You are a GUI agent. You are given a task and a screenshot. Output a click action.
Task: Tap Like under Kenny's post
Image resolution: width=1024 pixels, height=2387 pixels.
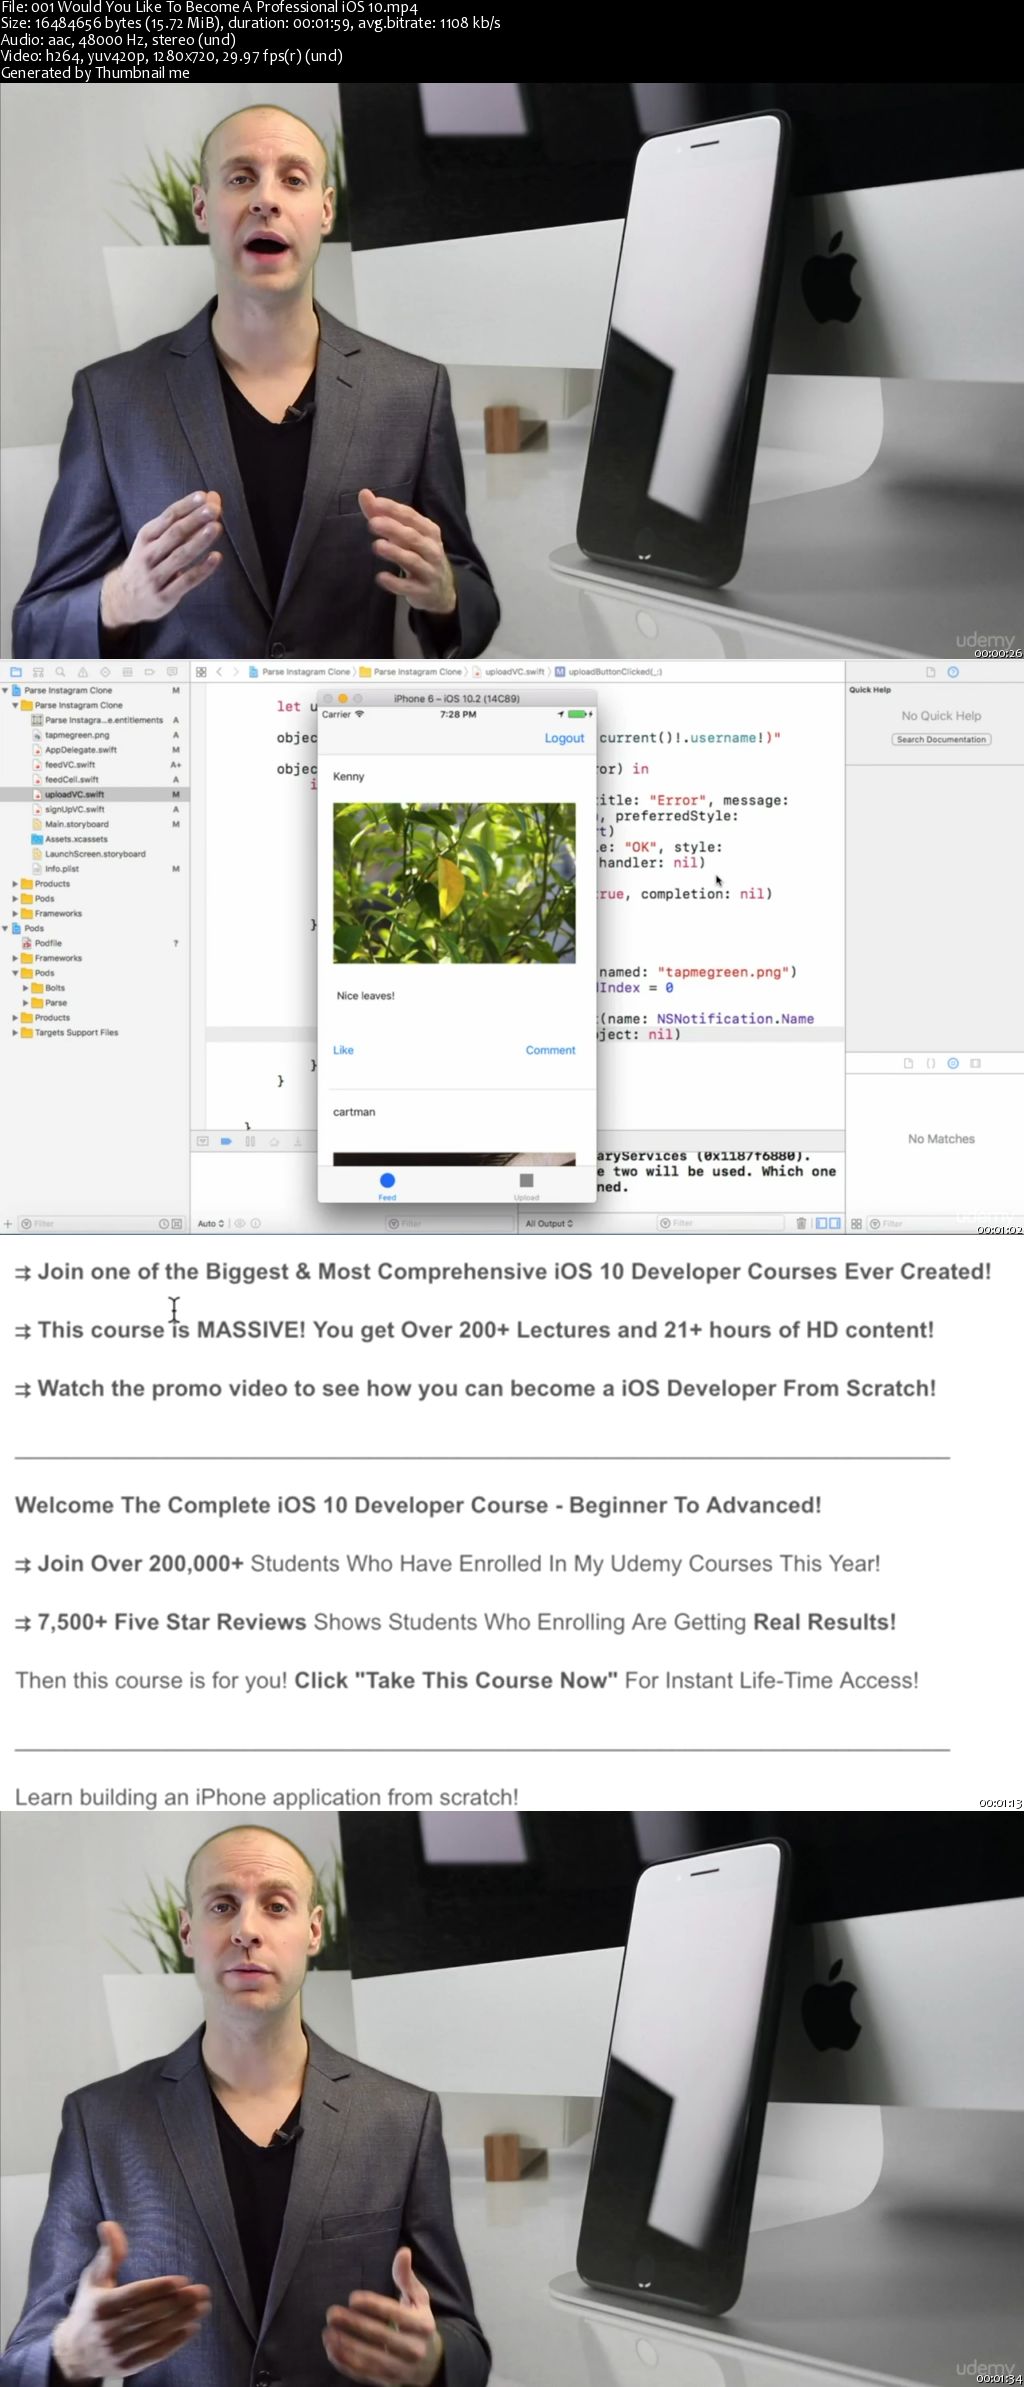[343, 1050]
